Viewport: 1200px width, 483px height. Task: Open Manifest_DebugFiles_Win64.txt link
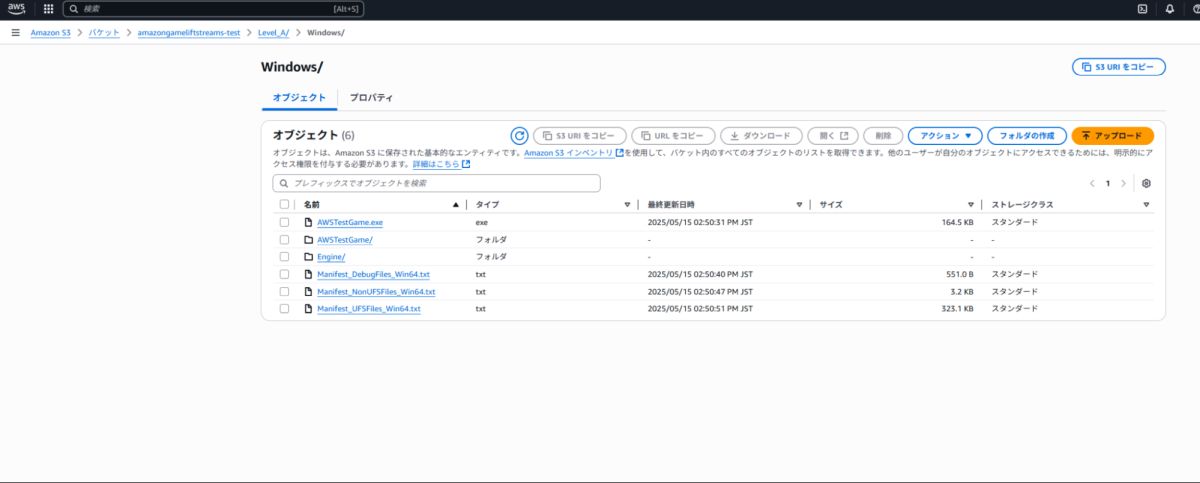coord(373,274)
